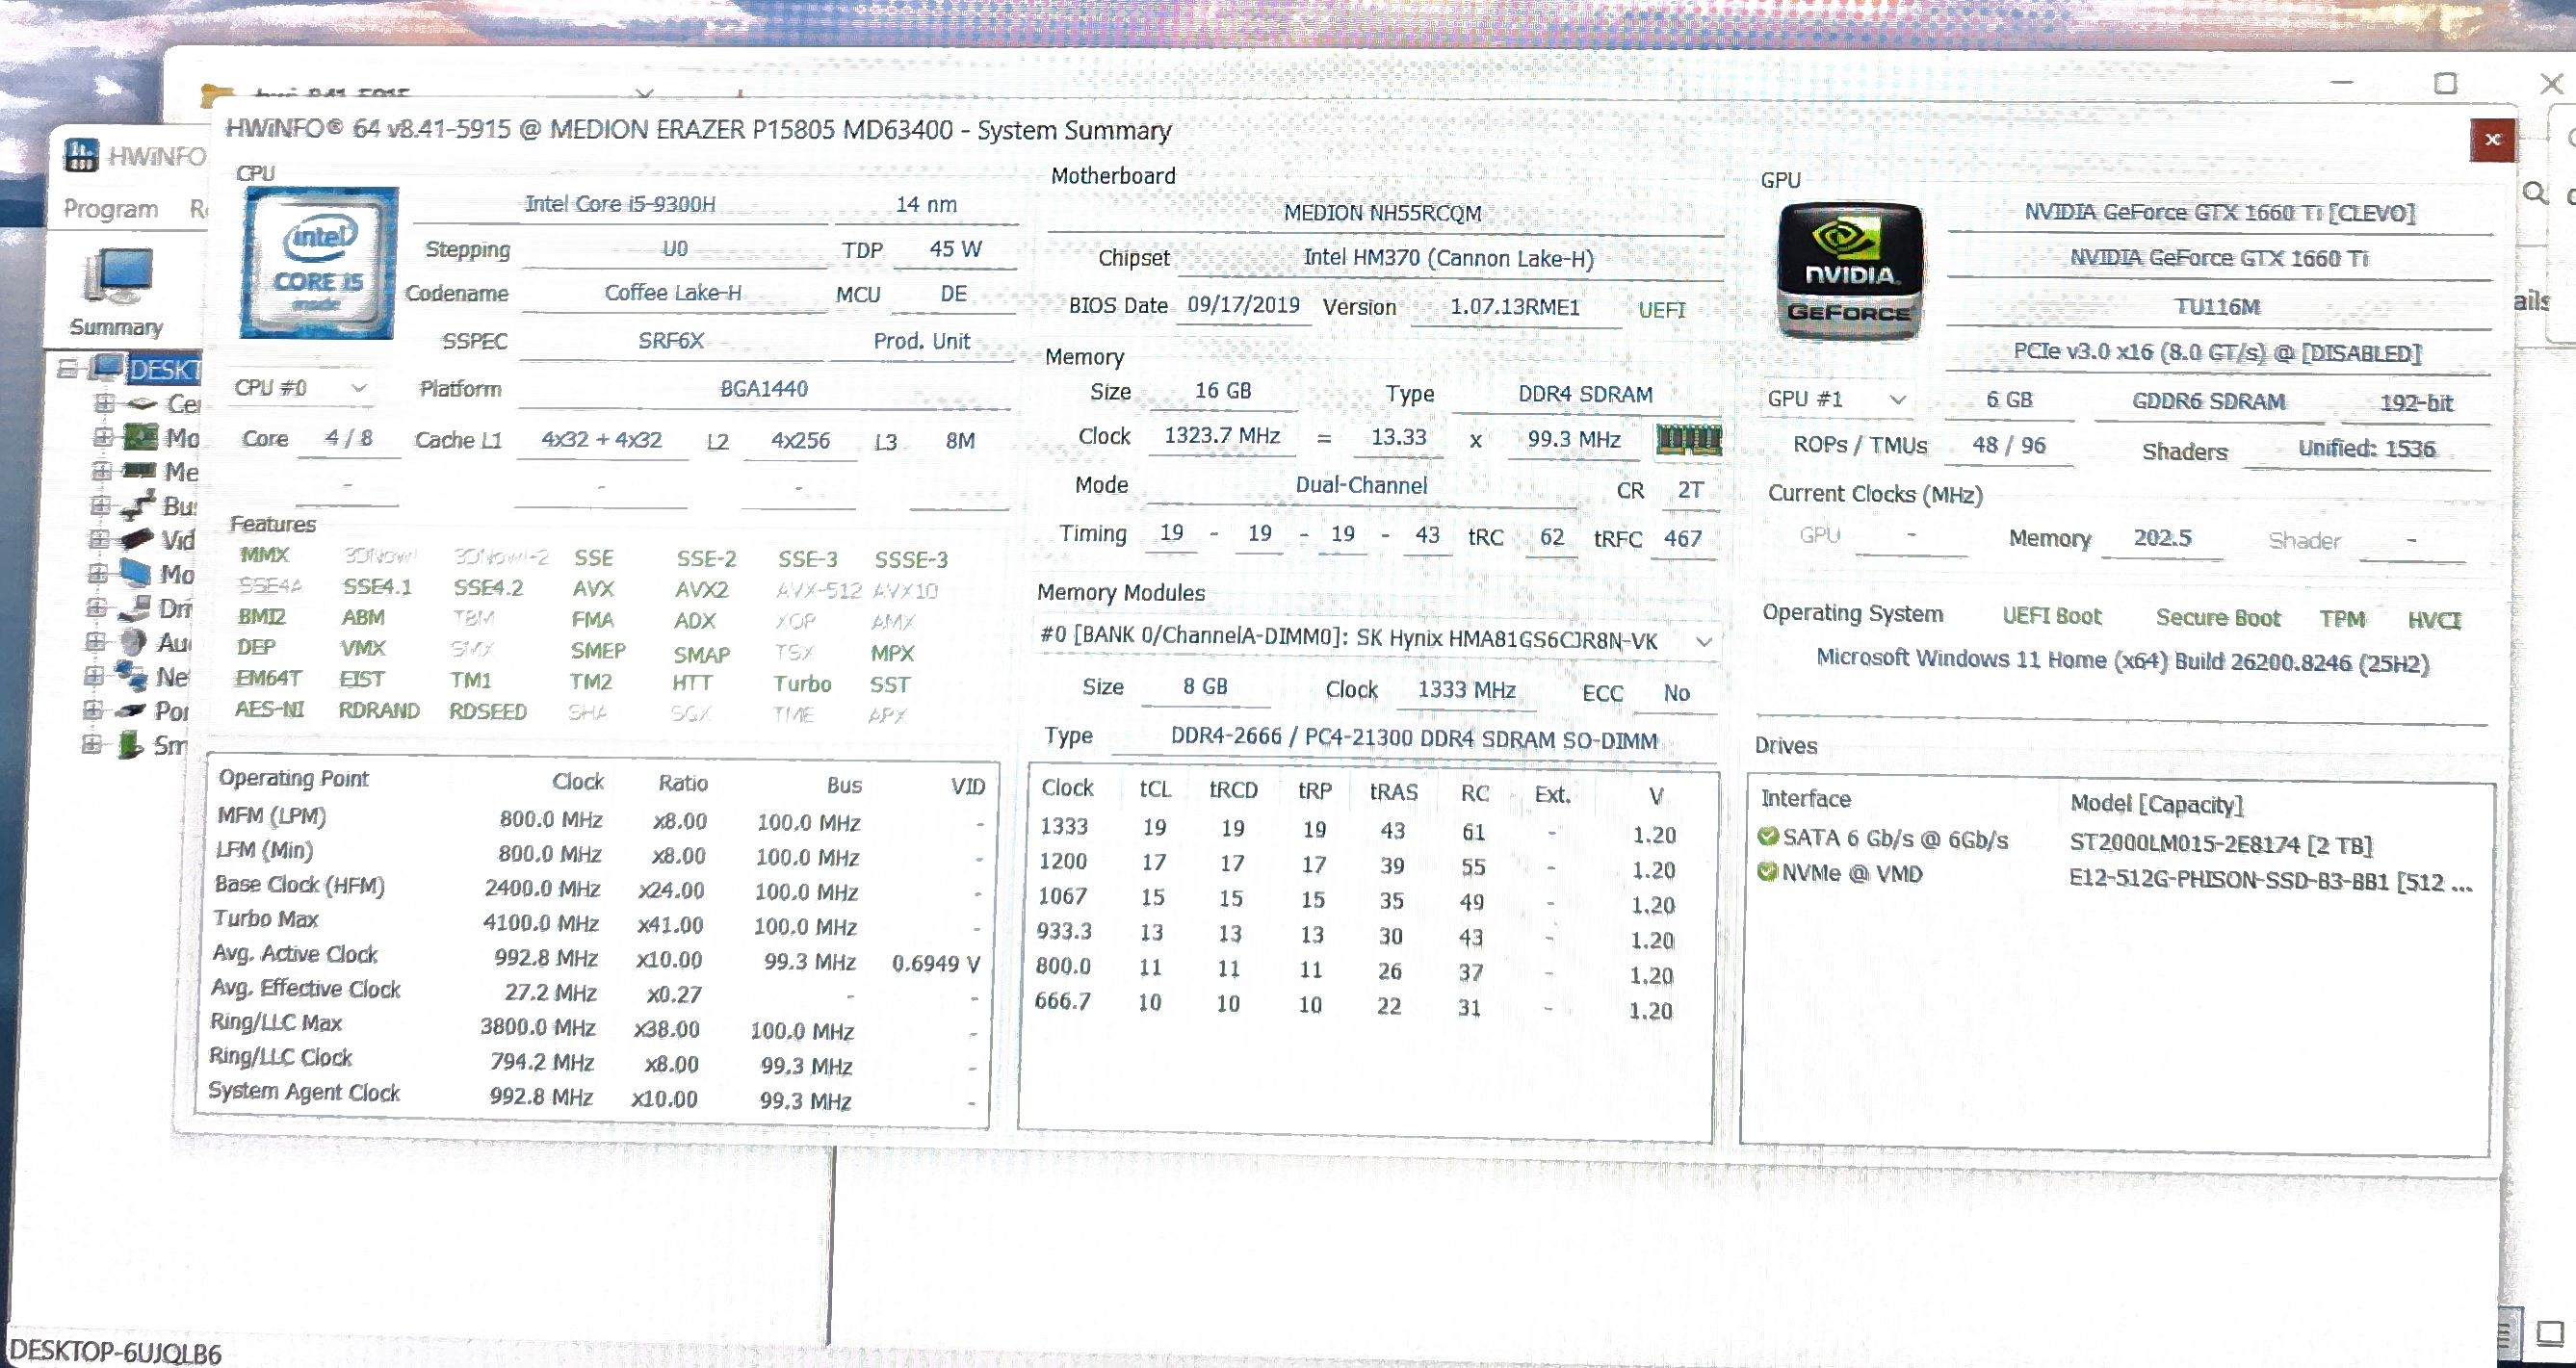Click the 'AVX2' feature flag
Screen dimensions: 2576x1368
pyautogui.click(x=701, y=590)
